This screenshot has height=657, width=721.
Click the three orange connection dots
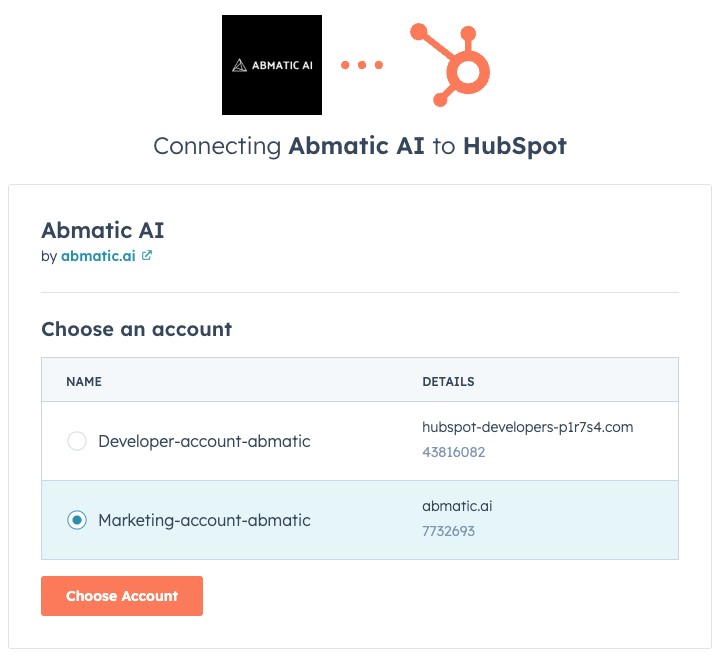pyautogui.click(x=361, y=66)
